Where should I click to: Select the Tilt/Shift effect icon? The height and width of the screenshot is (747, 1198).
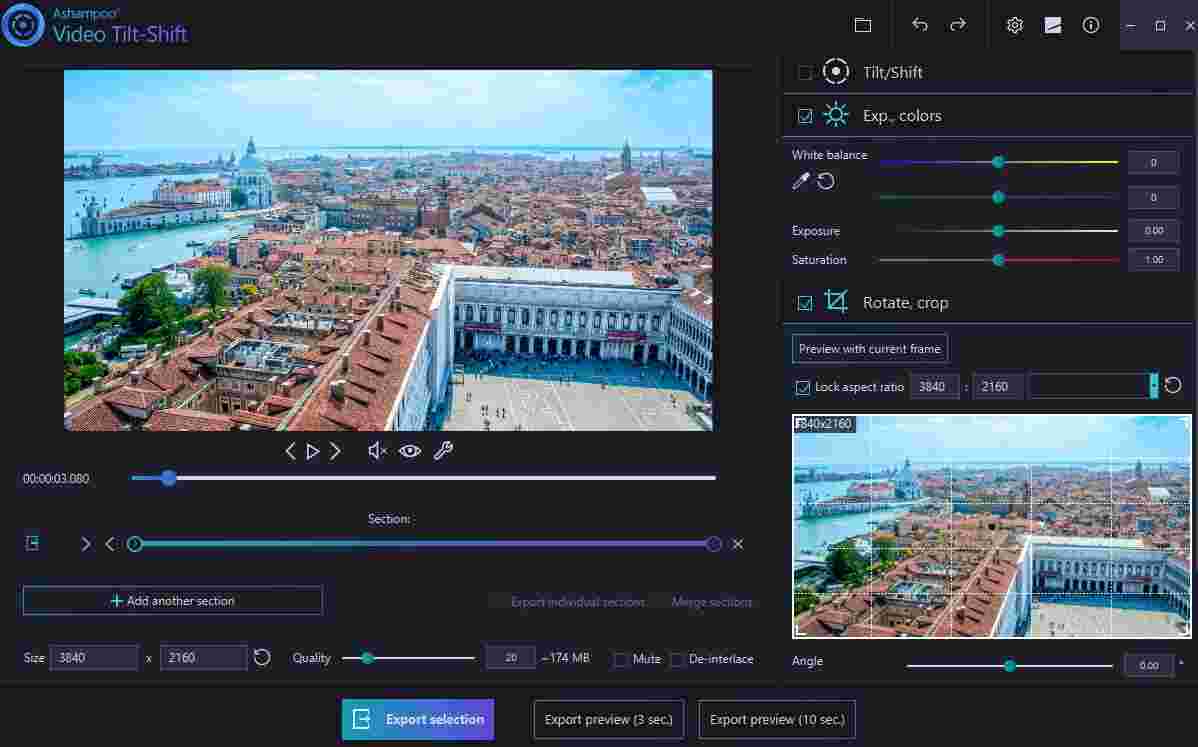836,71
